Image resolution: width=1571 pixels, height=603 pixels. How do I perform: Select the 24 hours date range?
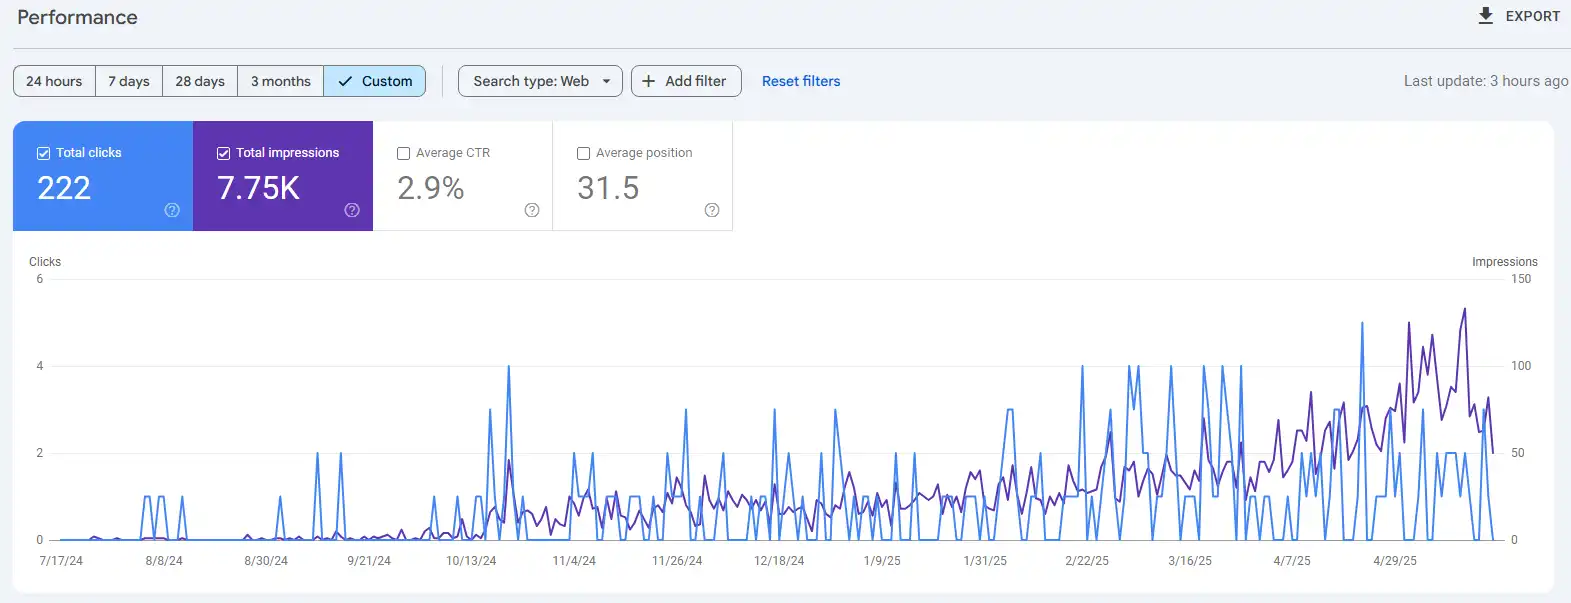point(54,81)
